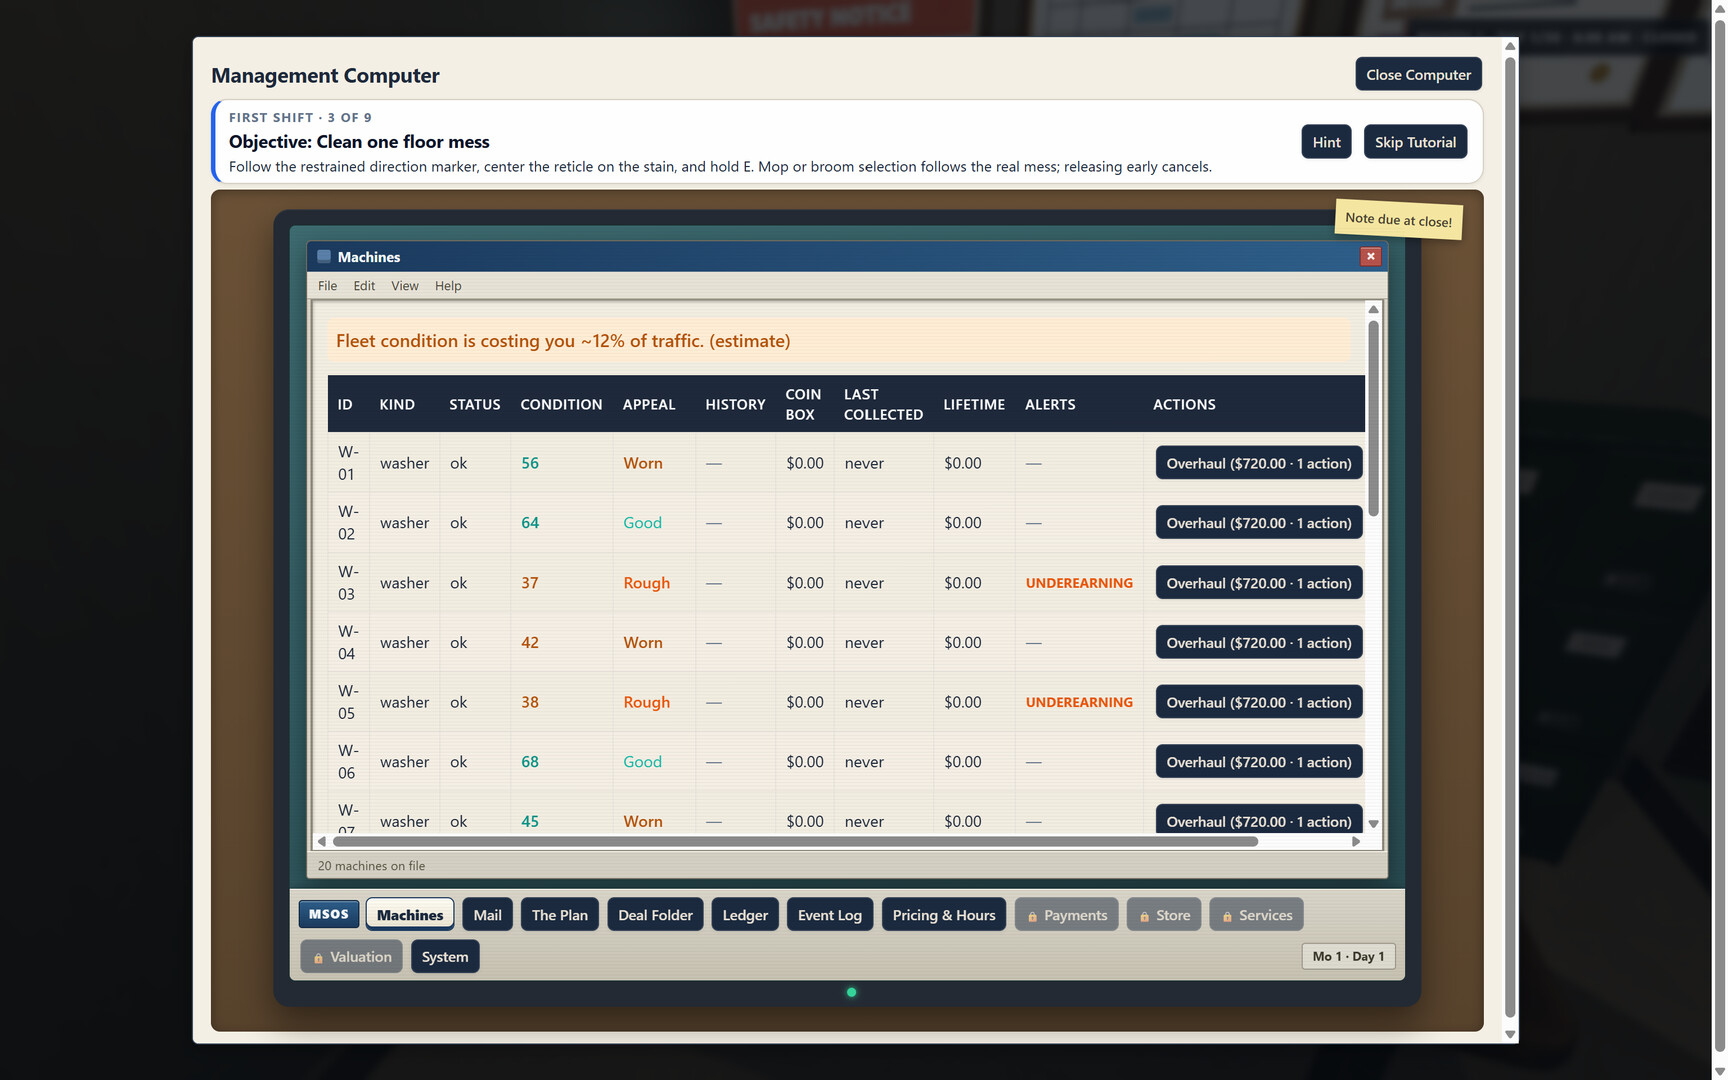
Task: Click the Machines window title icon
Action: click(324, 257)
